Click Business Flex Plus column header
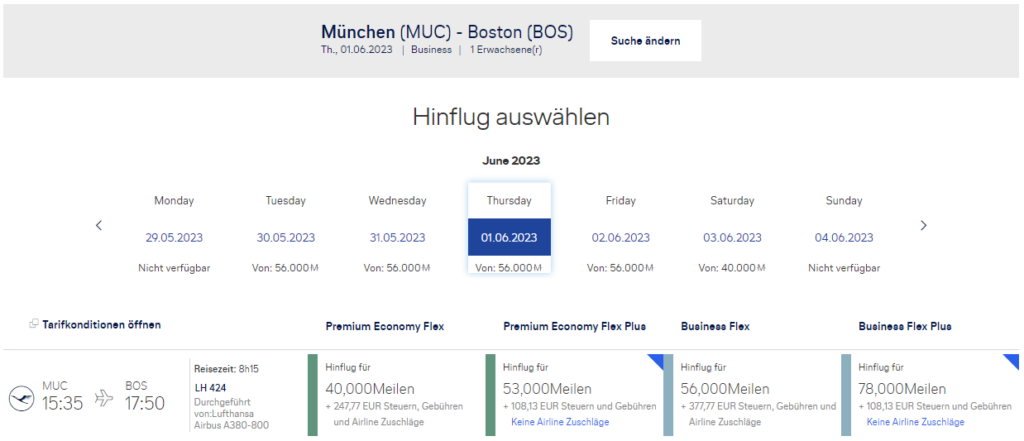Image resolution: width=1024 pixels, height=441 pixels. click(x=905, y=326)
